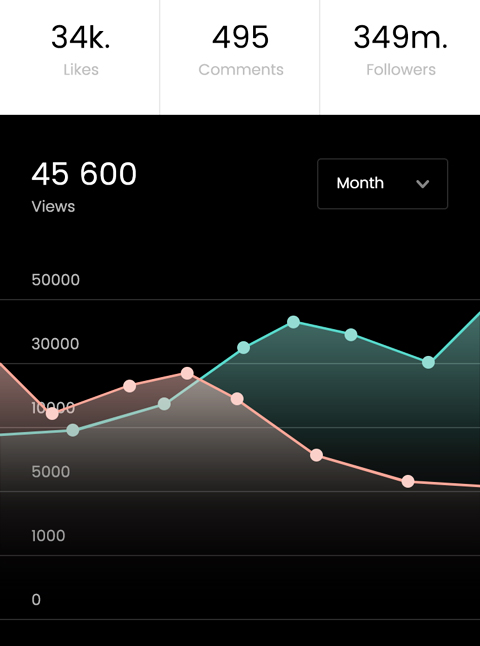This screenshot has height=646, width=480.
Task: Select the 349m. Followers stat
Action: (400, 50)
